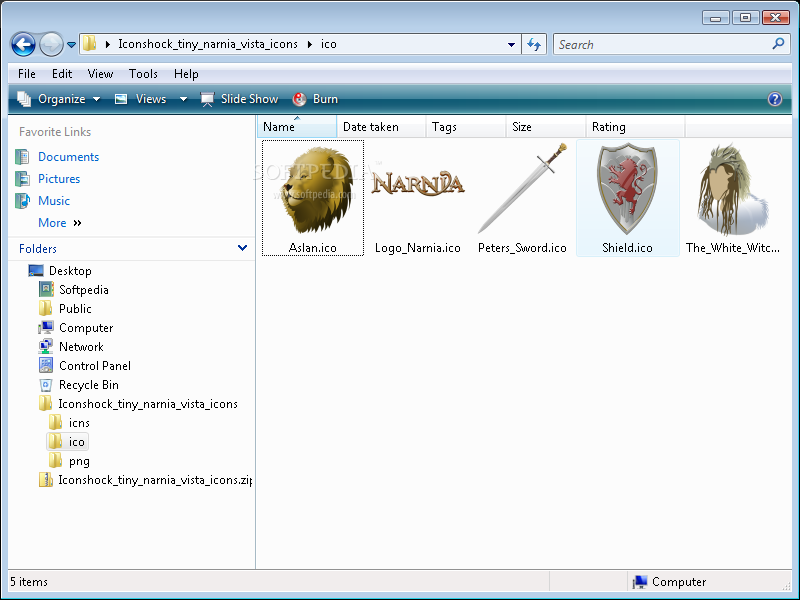The height and width of the screenshot is (600, 800).
Task: Select Network in folder tree
Action: point(81,347)
